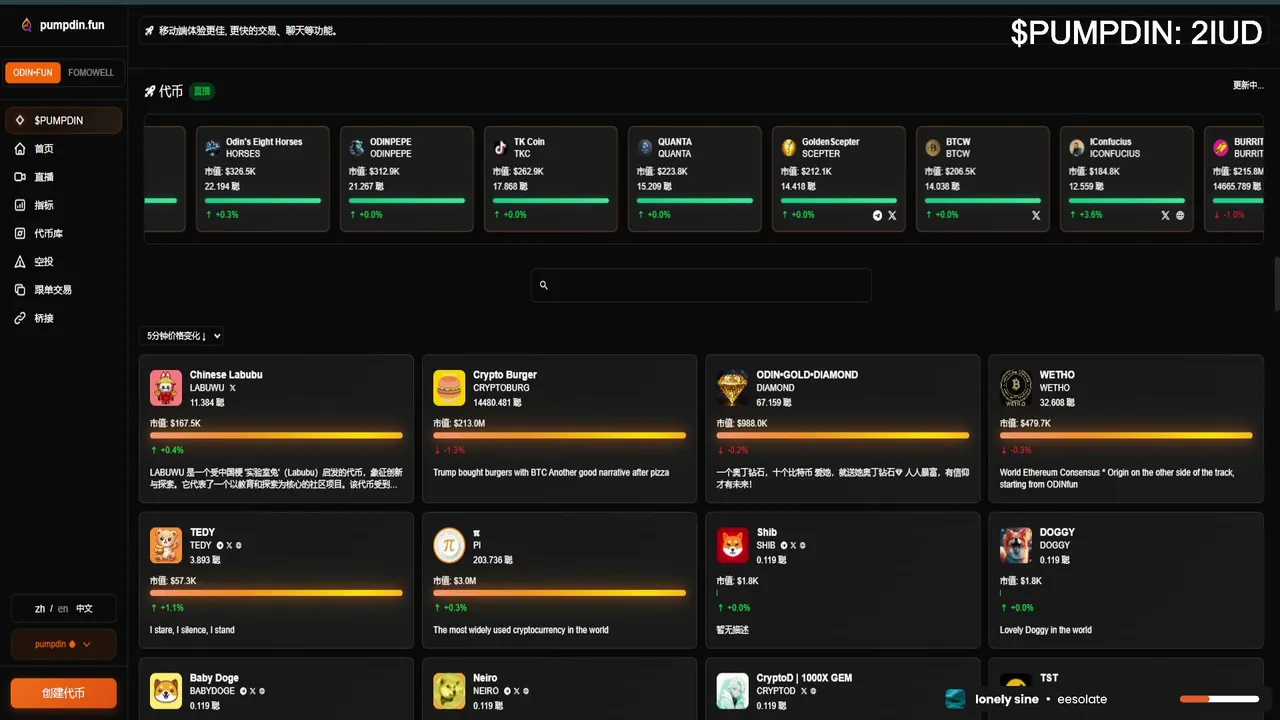1280x720 pixels.
Task: Click the ODIN•GOLD•DIAMOND diamond image
Action: pos(733,388)
